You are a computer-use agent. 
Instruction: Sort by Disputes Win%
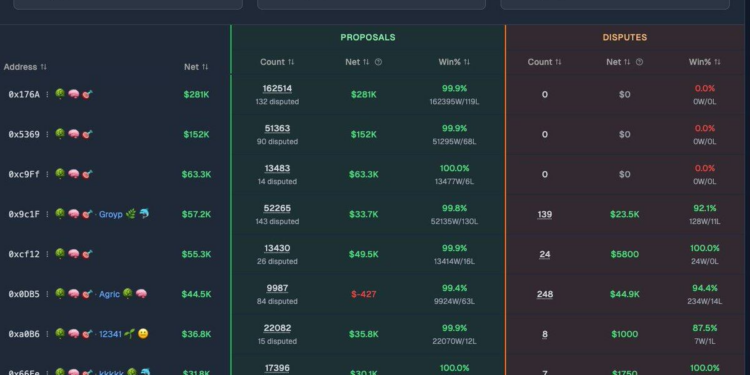(704, 62)
